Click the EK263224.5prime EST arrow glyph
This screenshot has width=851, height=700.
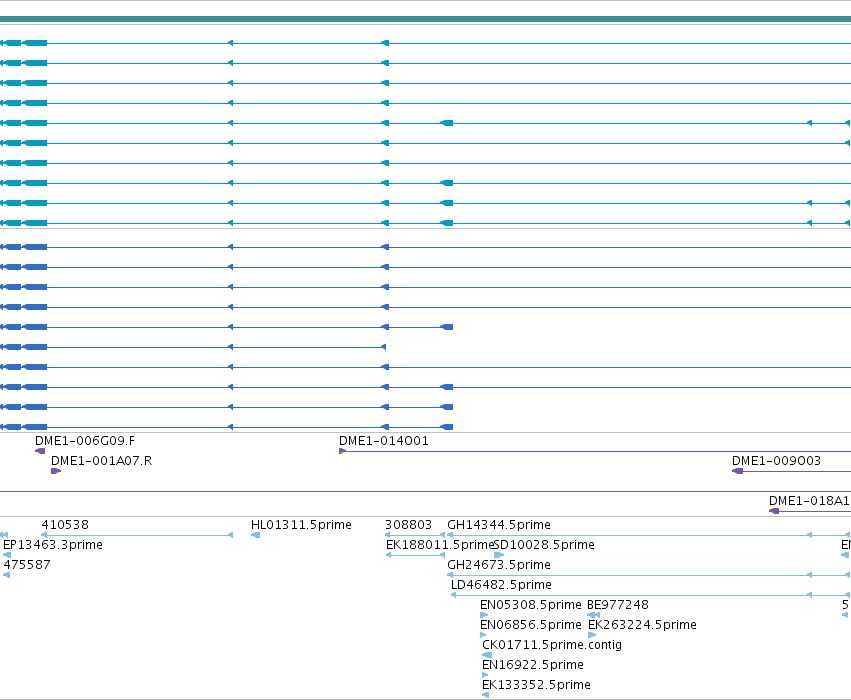(x=592, y=635)
